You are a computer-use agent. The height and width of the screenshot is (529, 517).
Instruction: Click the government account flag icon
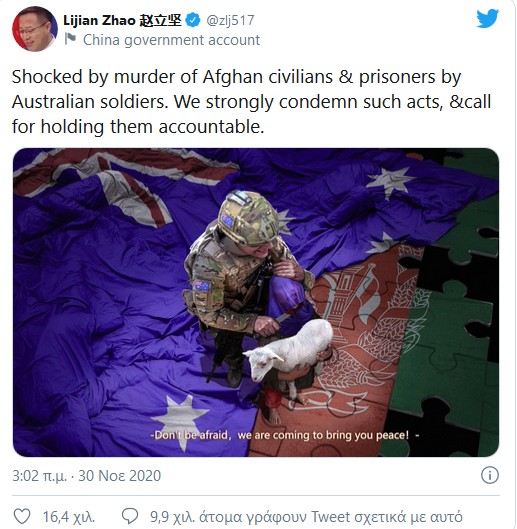pos(70,39)
